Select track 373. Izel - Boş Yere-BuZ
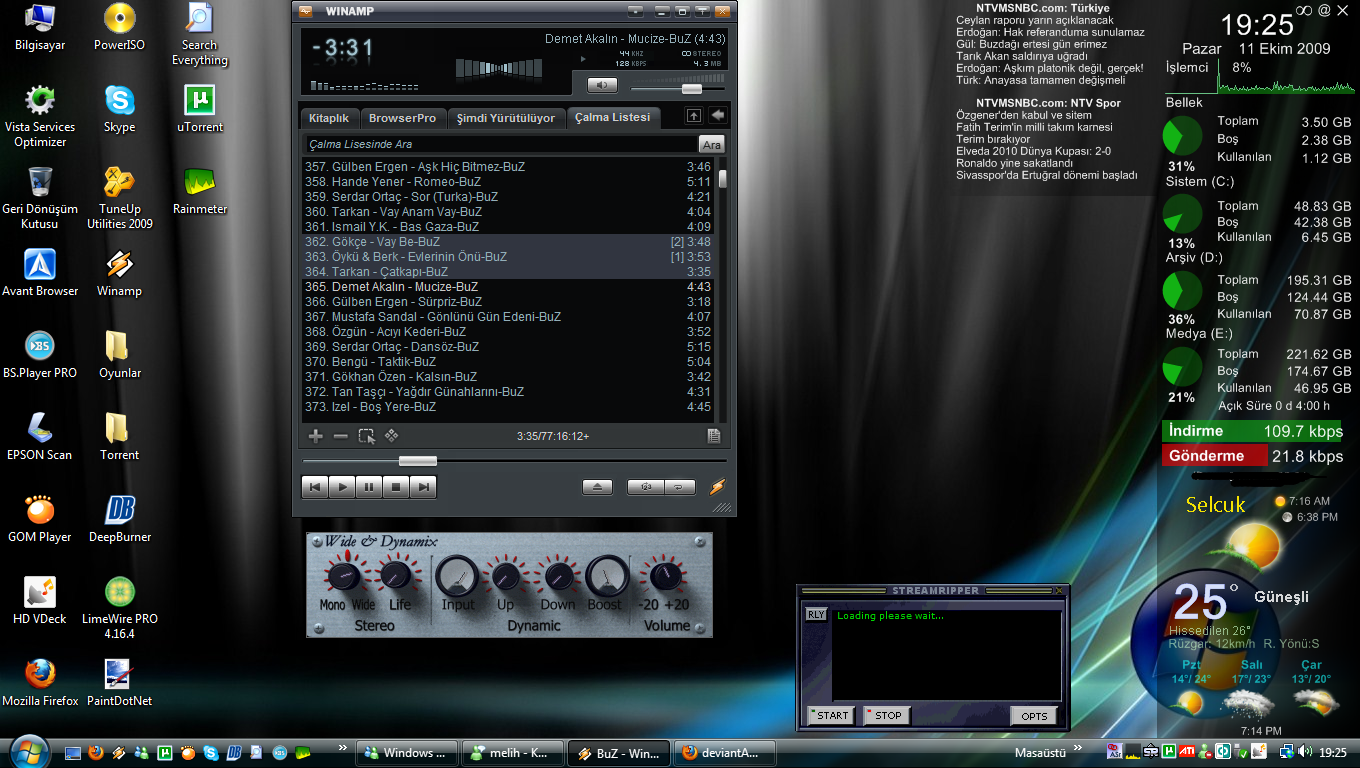 tap(508, 407)
